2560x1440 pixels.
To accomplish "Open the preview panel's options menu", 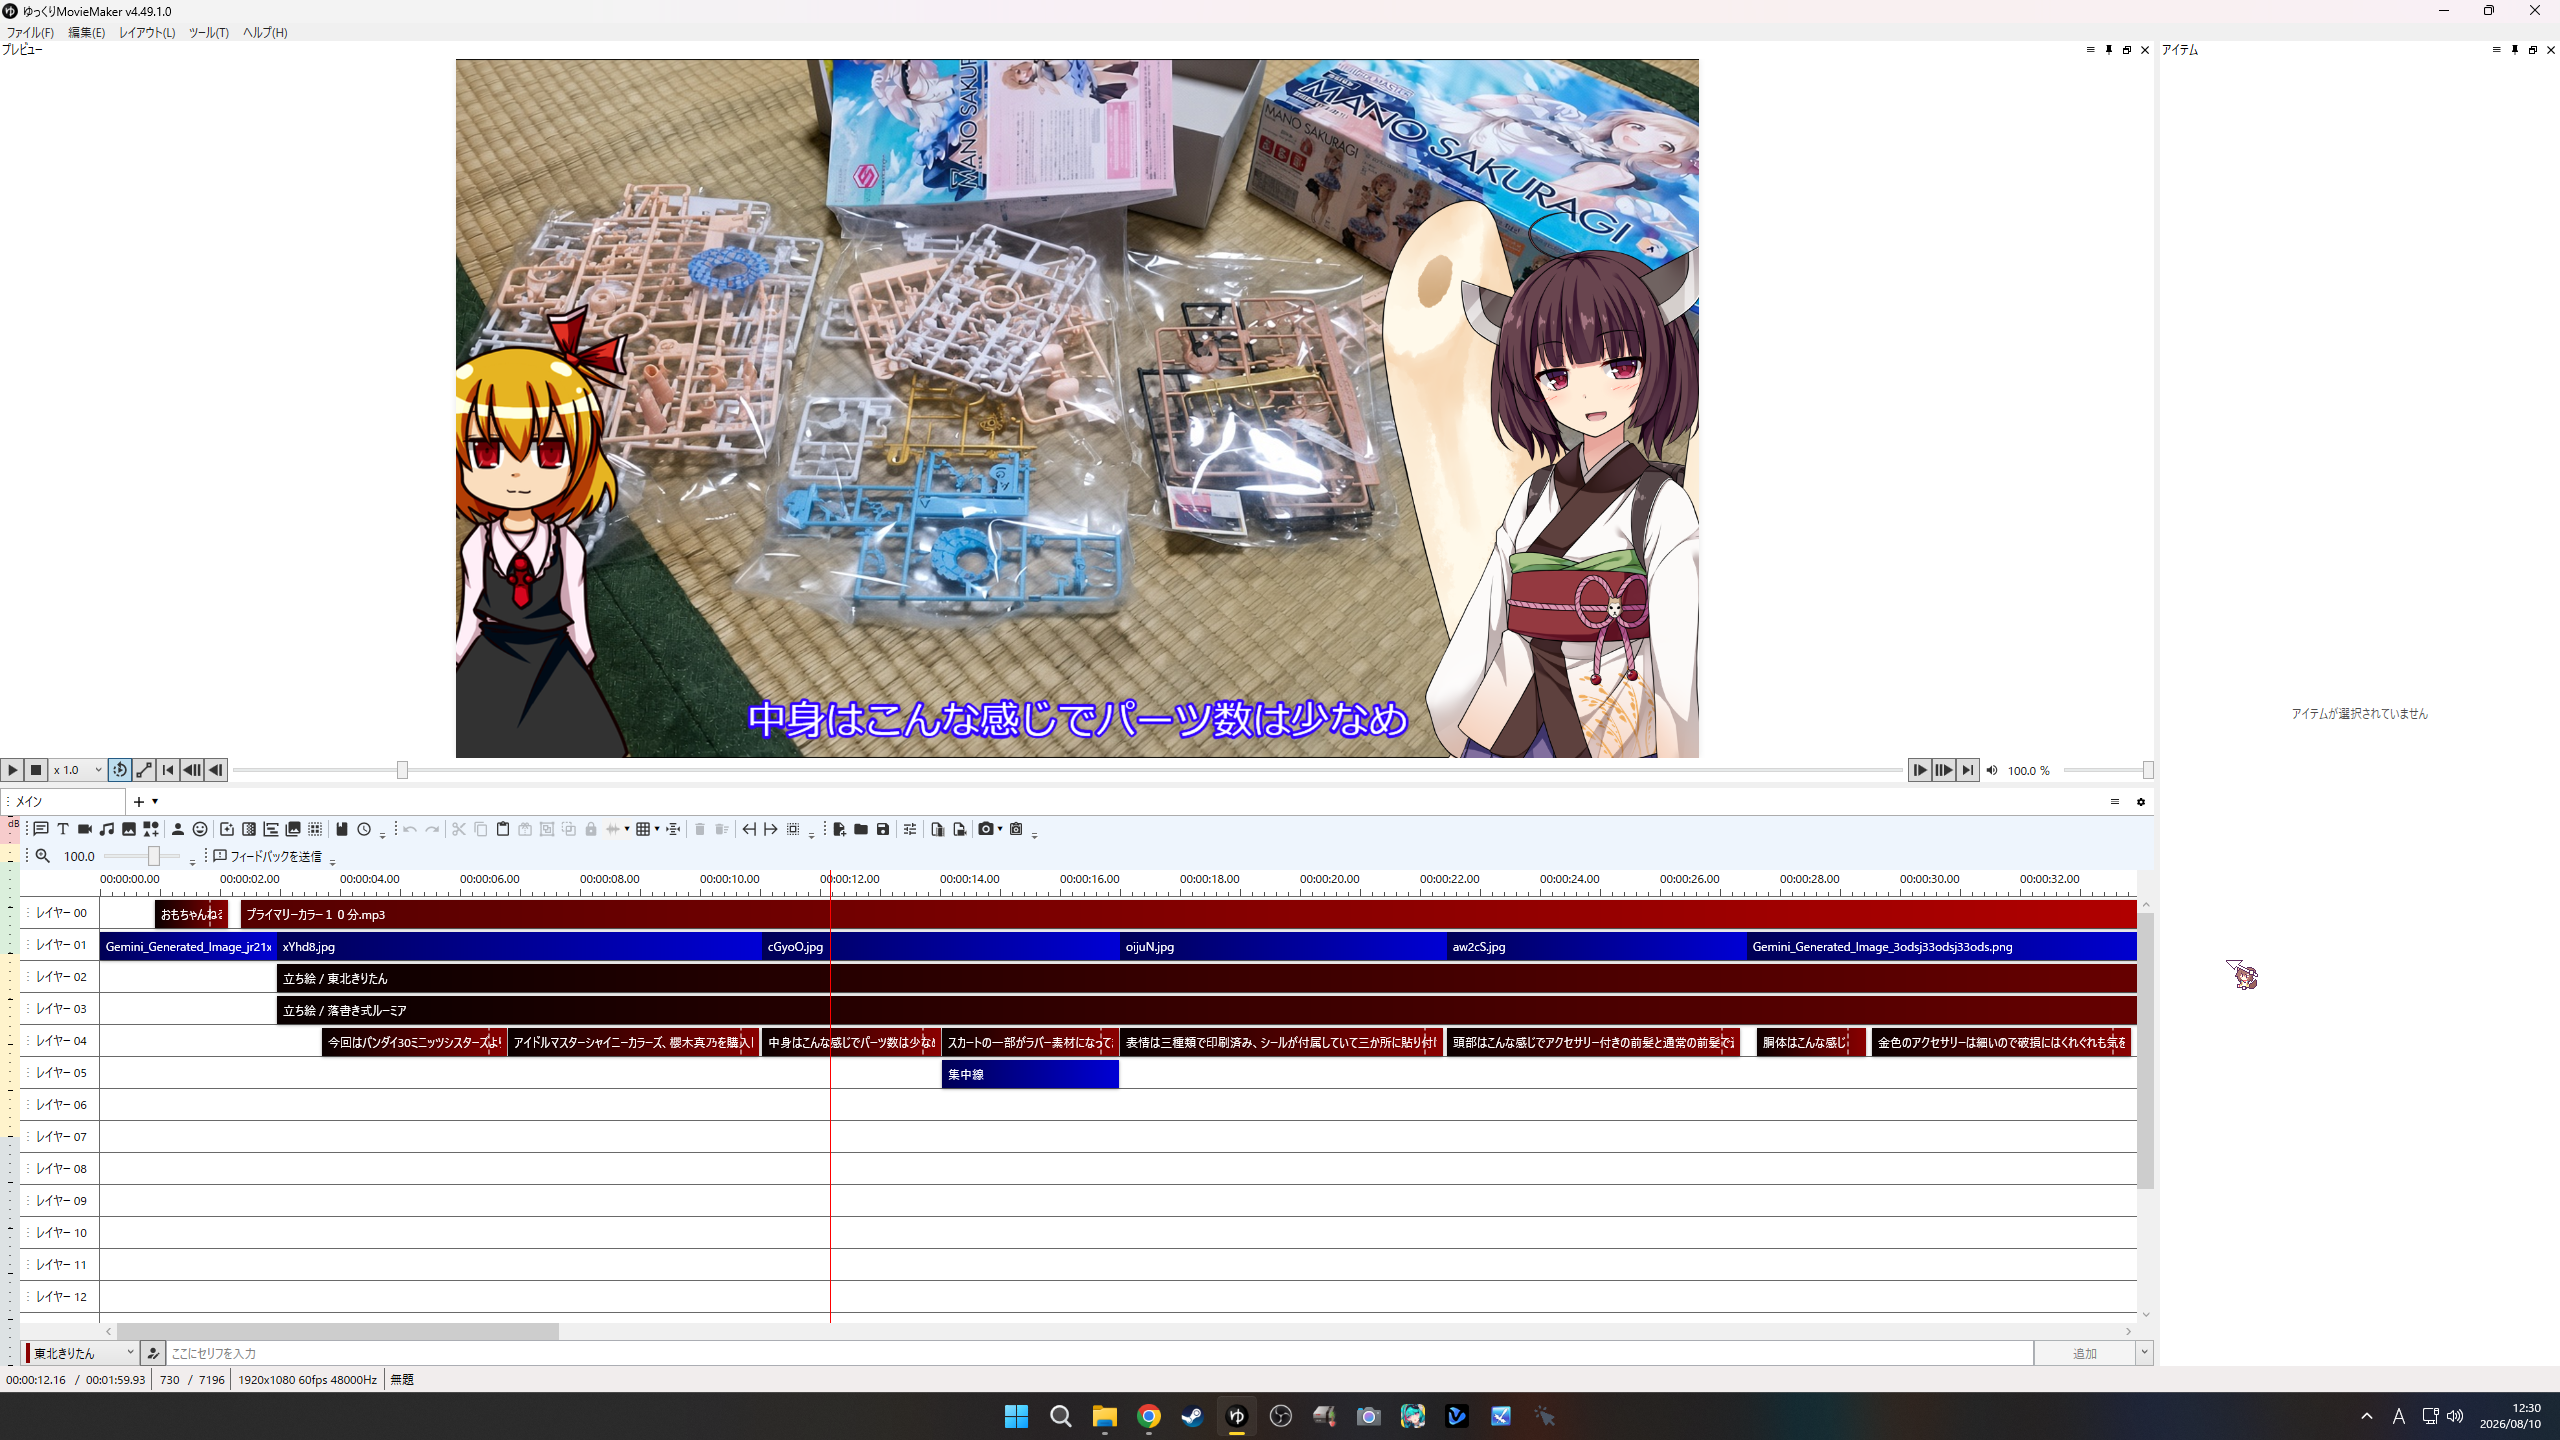I will [2090, 50].
